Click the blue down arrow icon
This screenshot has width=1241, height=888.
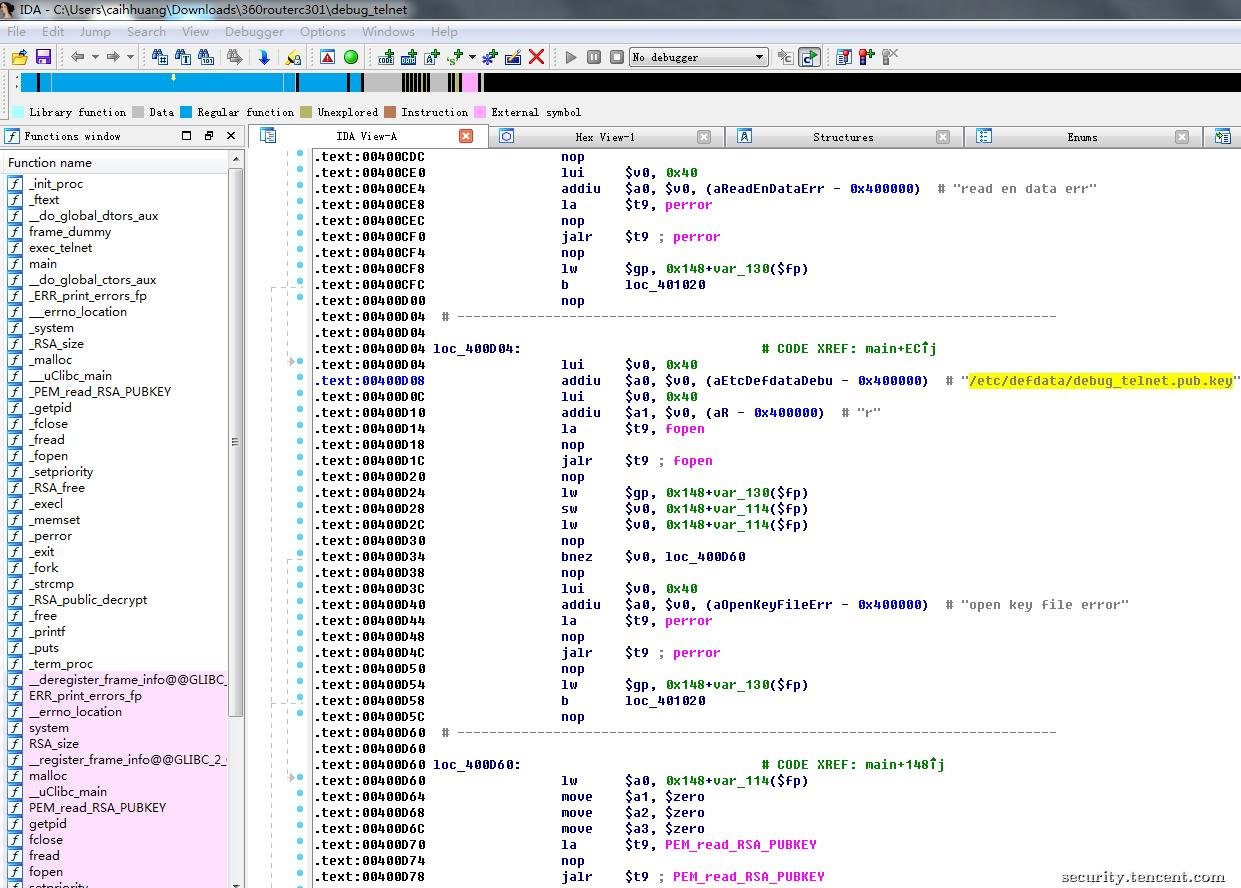pos(264,57)
